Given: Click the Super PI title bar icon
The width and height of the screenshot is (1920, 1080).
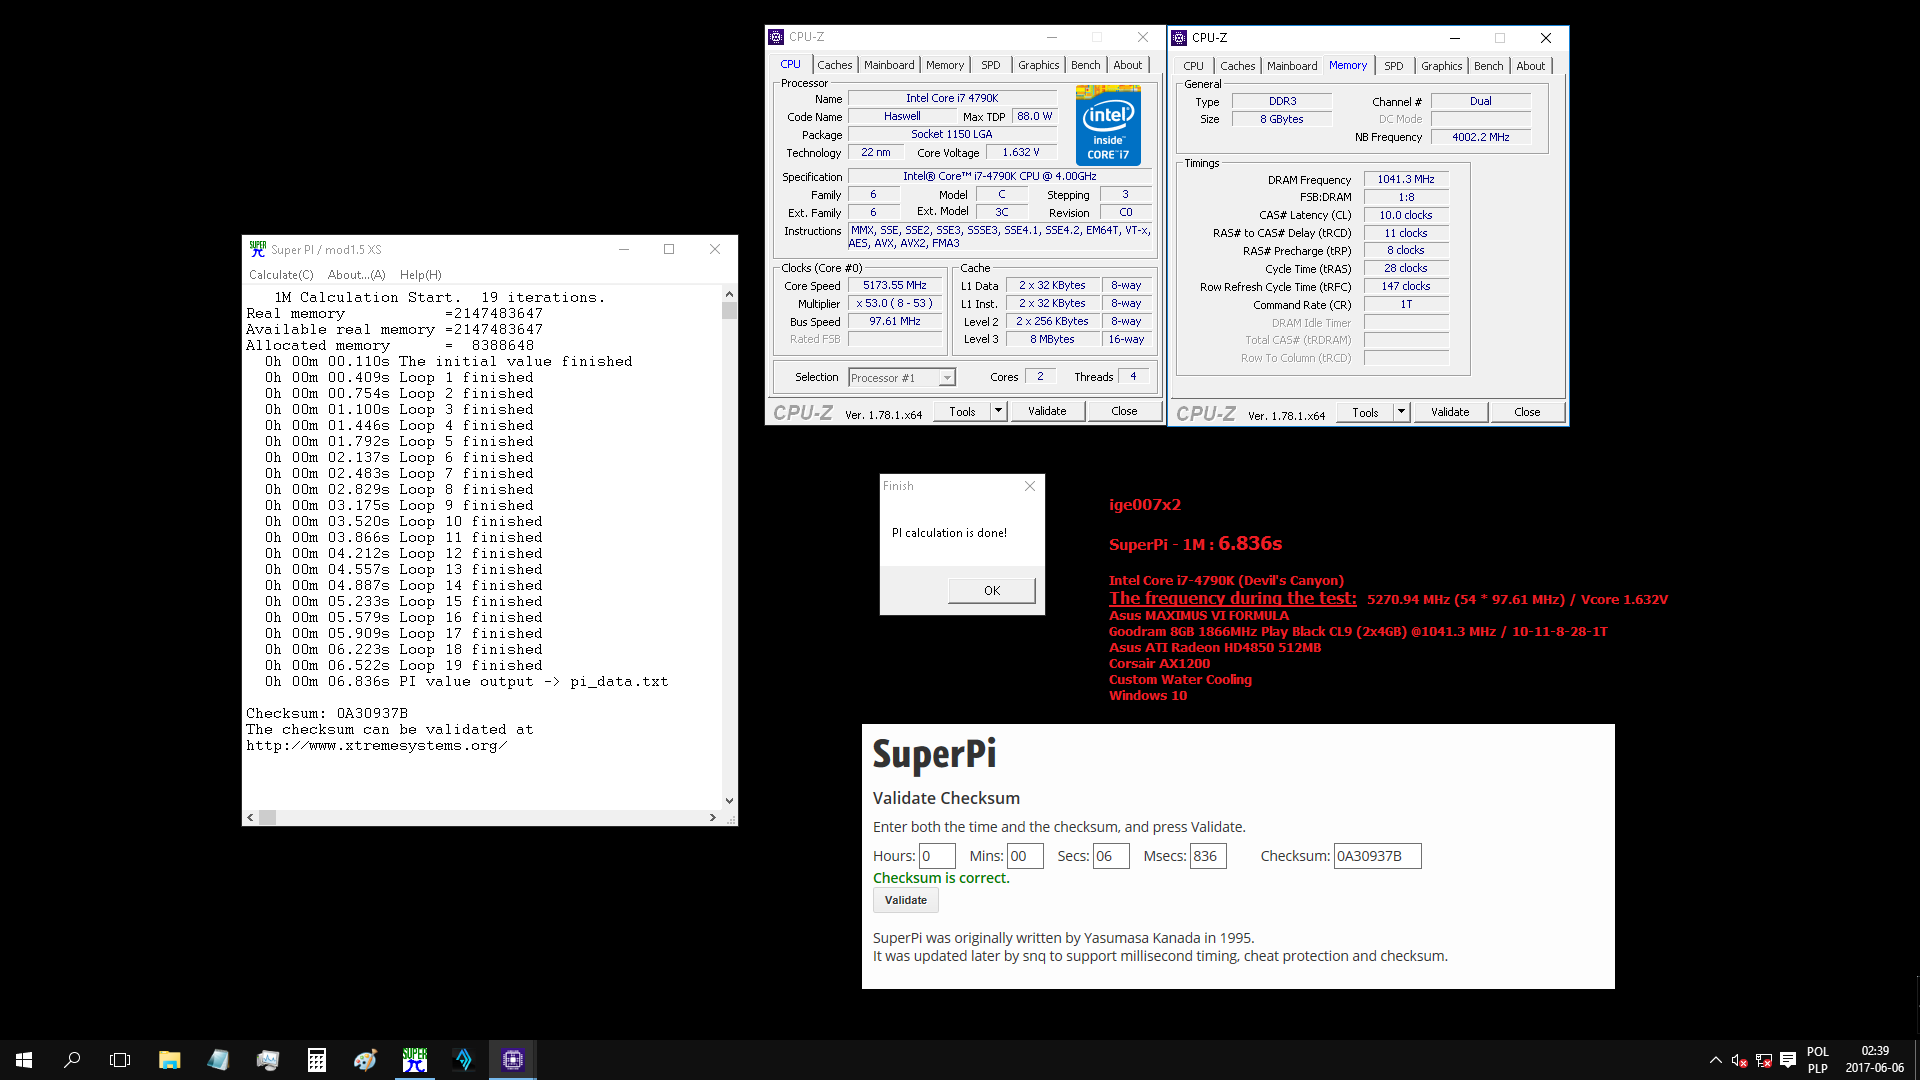Looking at the screenshot, I should 258,249.
